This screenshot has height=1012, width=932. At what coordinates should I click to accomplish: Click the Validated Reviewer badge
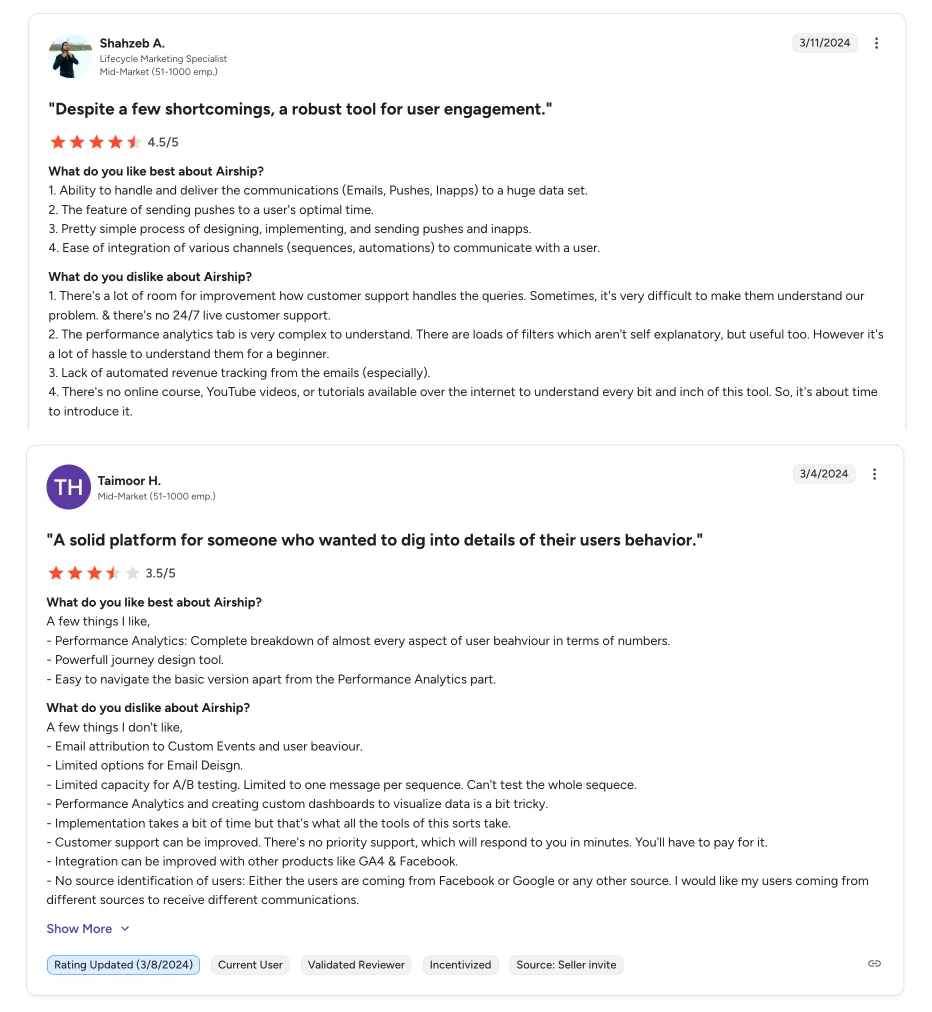click(356, 964)
